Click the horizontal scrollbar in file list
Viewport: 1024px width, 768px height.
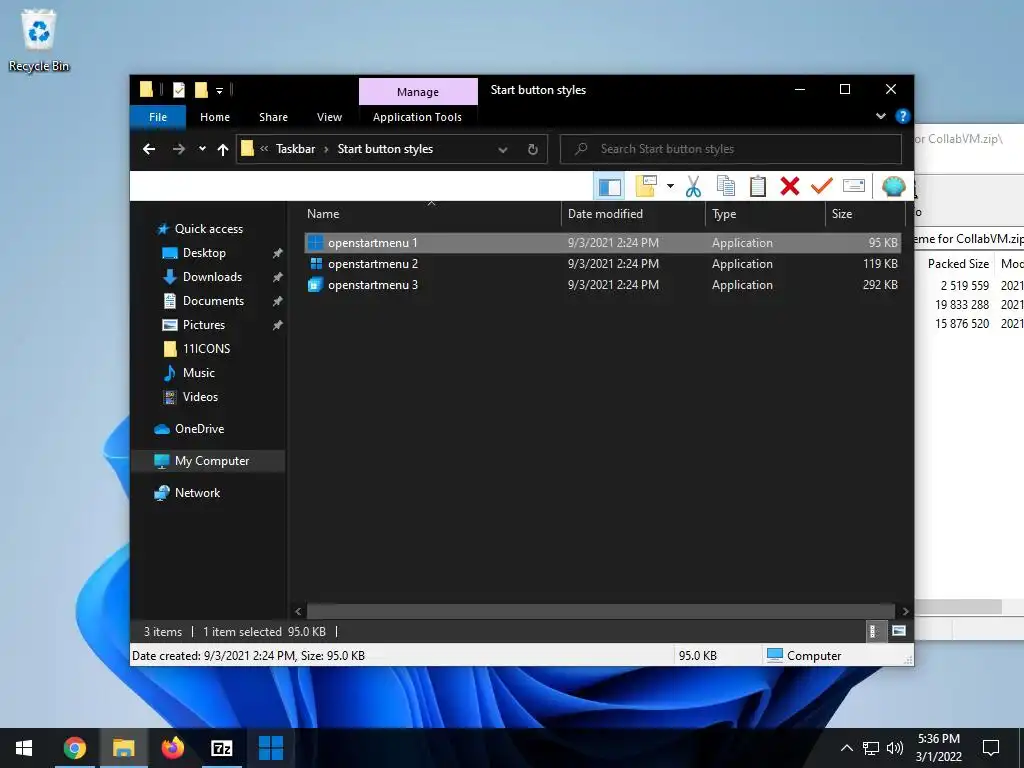pos(600,611)
